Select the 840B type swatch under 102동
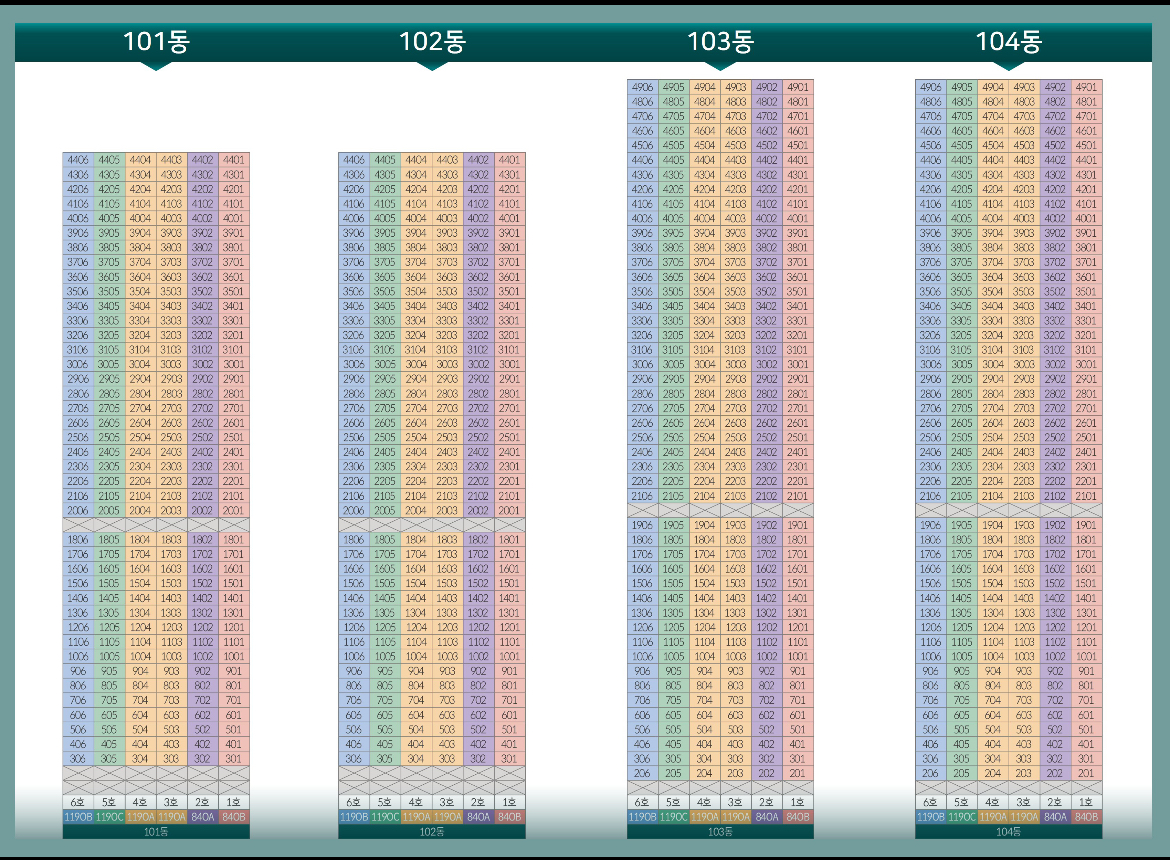The width and height of the screenshot is (1170, 860). pos(509,817)
